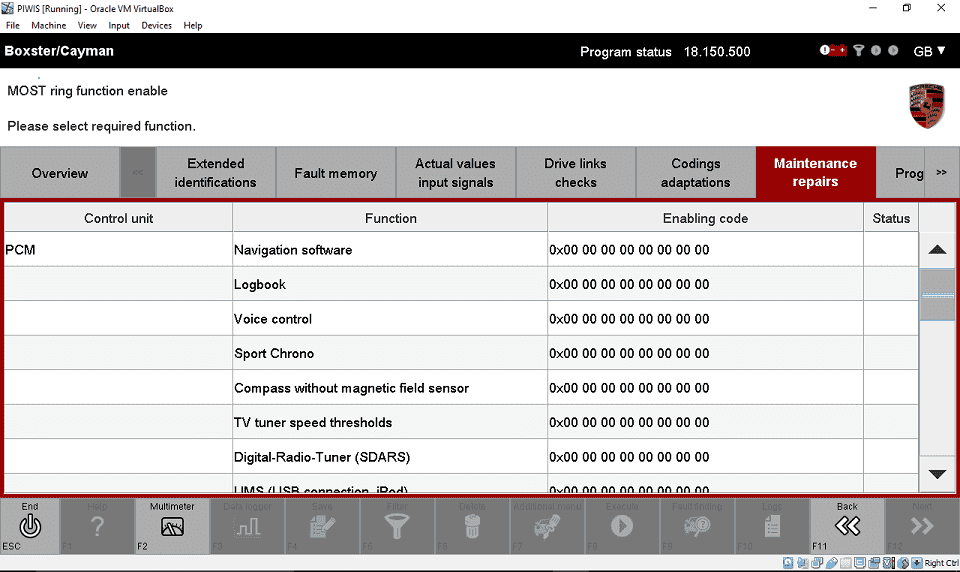Open the Multimeter tool
The width and height of the screenshot is (960, 572).
pos(172,526)
